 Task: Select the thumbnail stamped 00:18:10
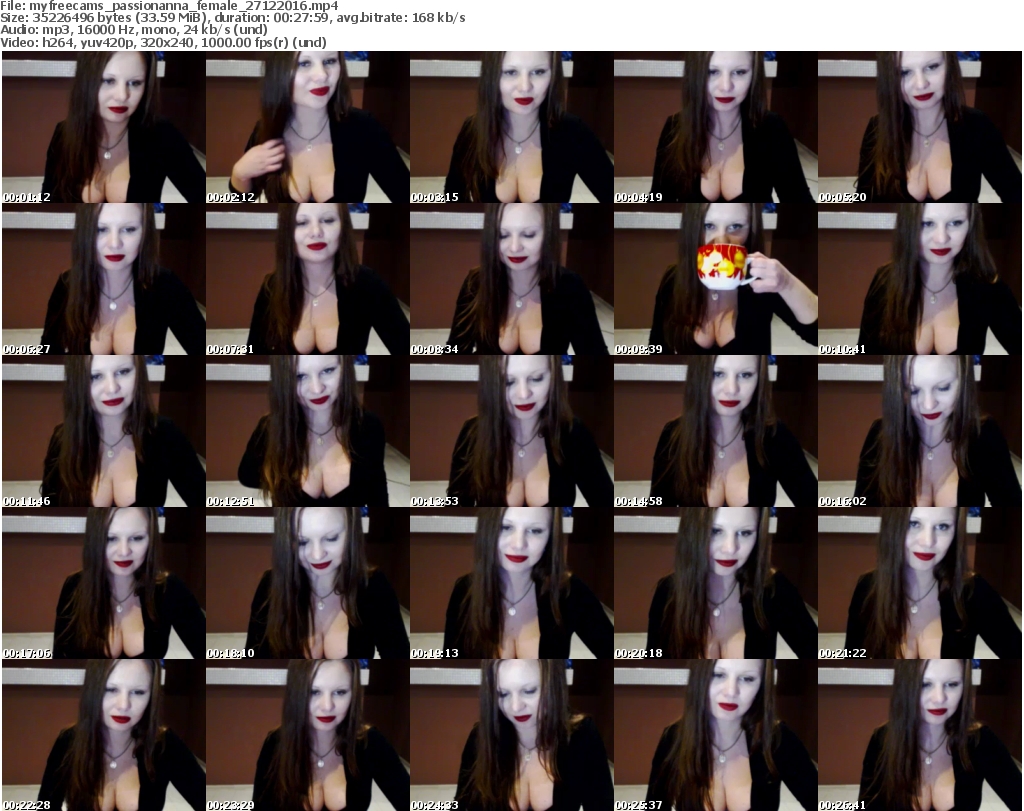click(307, 583)
